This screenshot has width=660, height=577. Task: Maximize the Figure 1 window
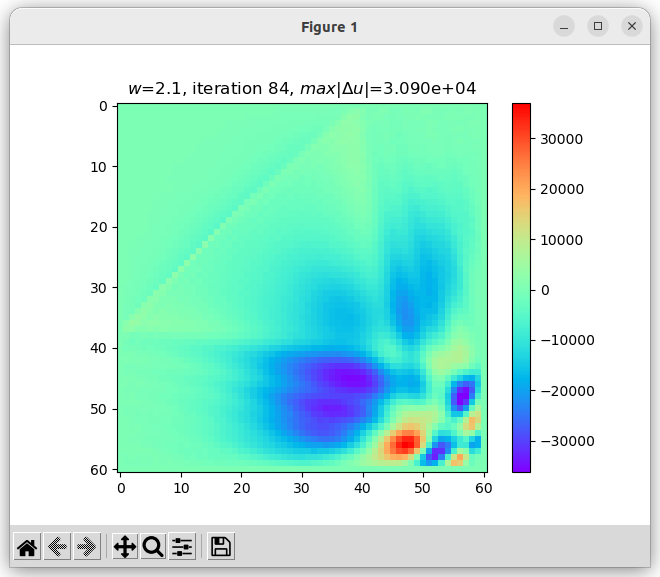[598, 27]
